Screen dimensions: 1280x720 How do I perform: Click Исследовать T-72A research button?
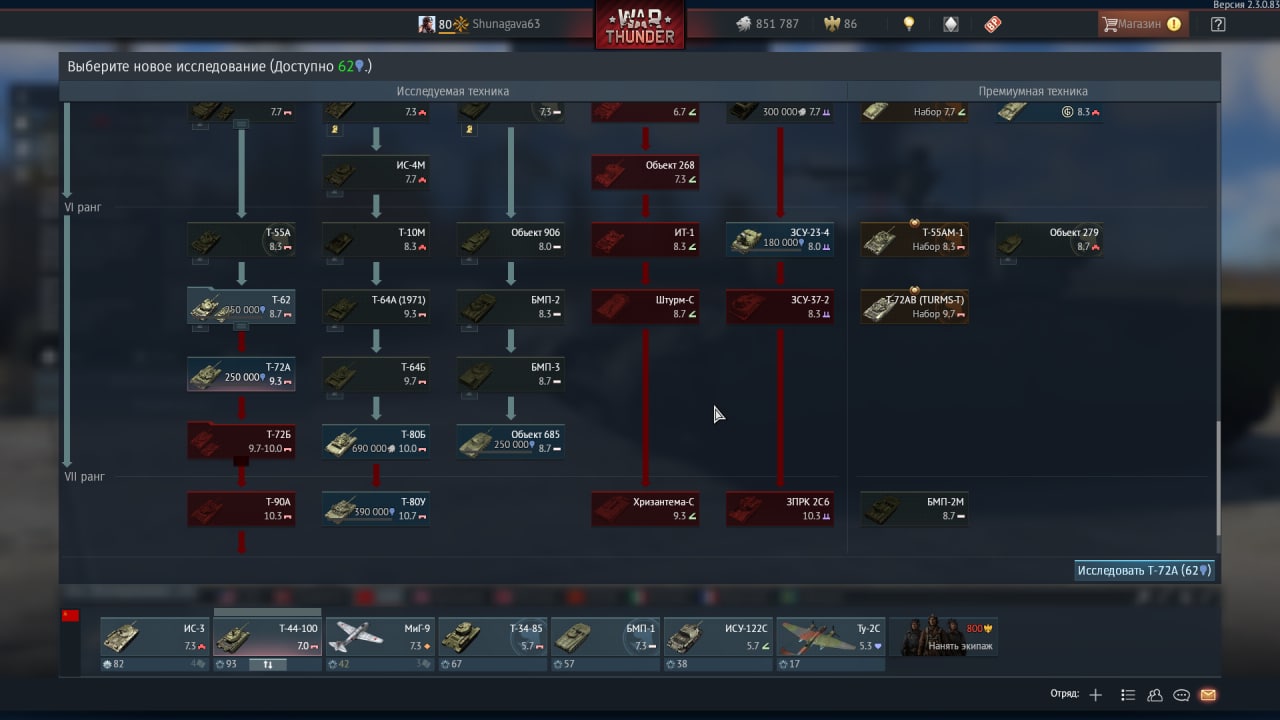click(1144, 571)
